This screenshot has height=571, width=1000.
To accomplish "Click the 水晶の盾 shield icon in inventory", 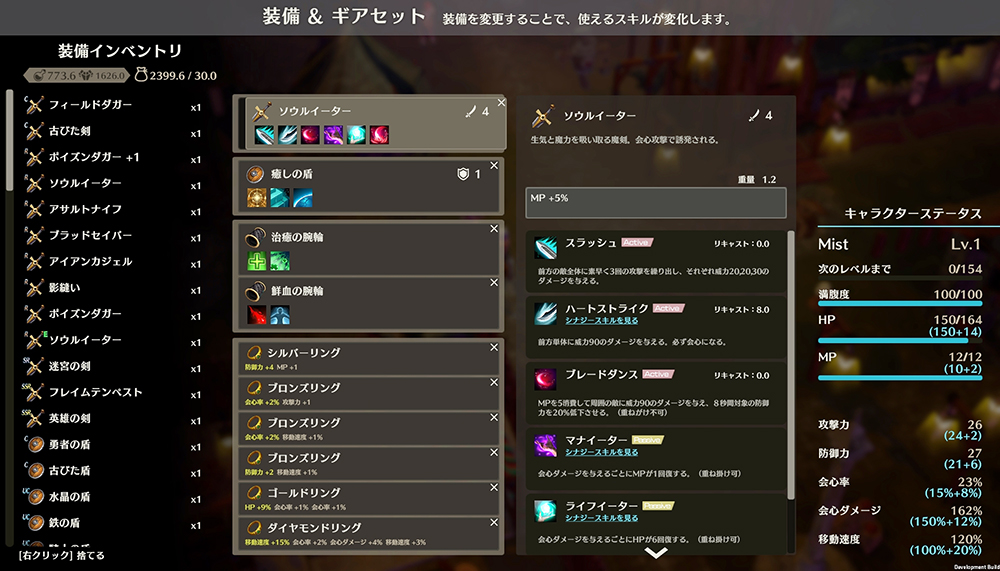I will pyautogui.click(x=34, y=497).
